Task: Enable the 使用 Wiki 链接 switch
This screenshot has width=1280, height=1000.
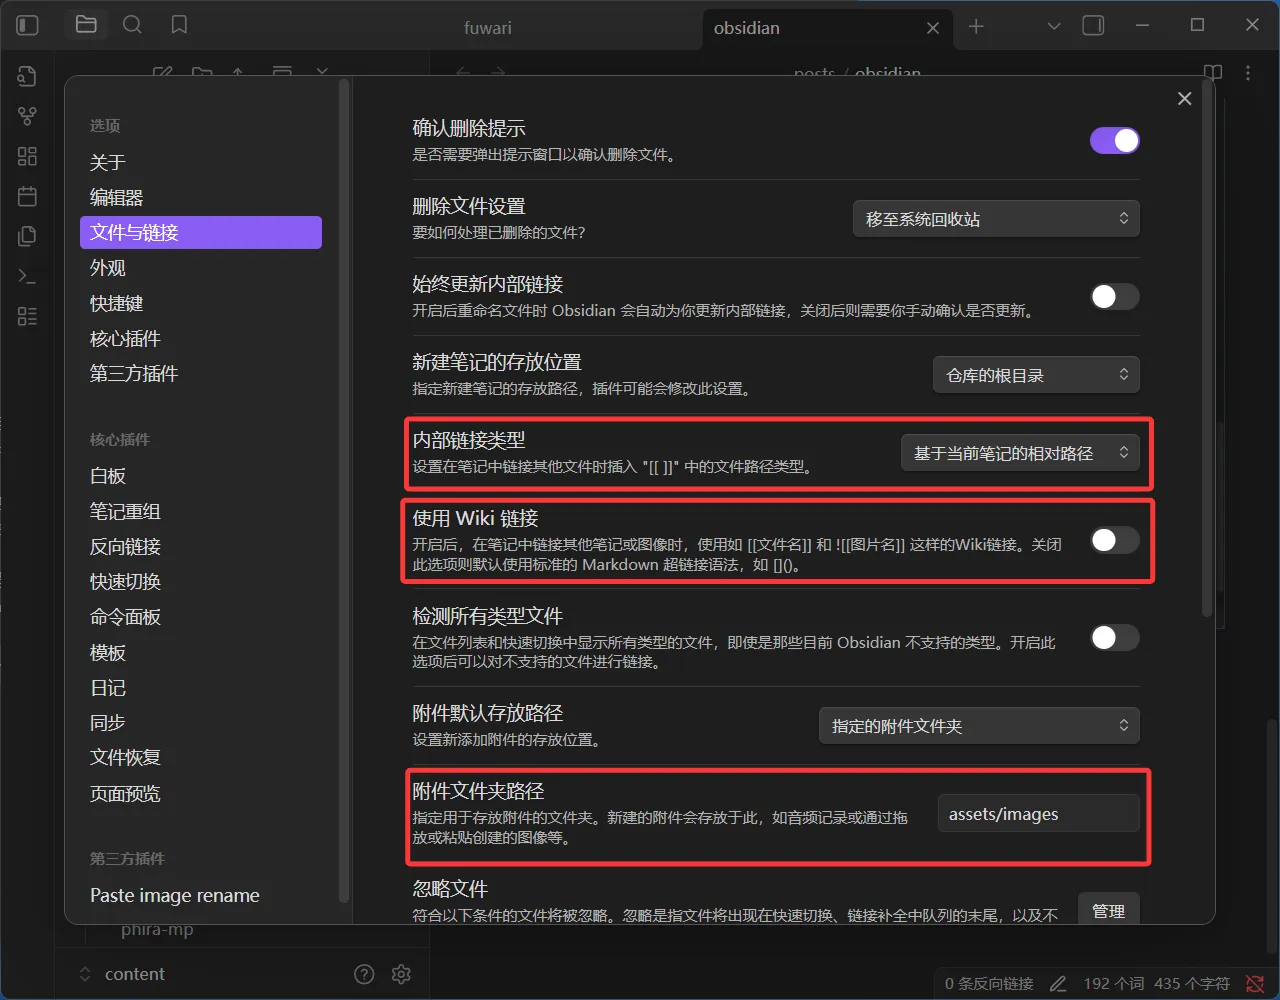Action: (x=1114, y=541)
